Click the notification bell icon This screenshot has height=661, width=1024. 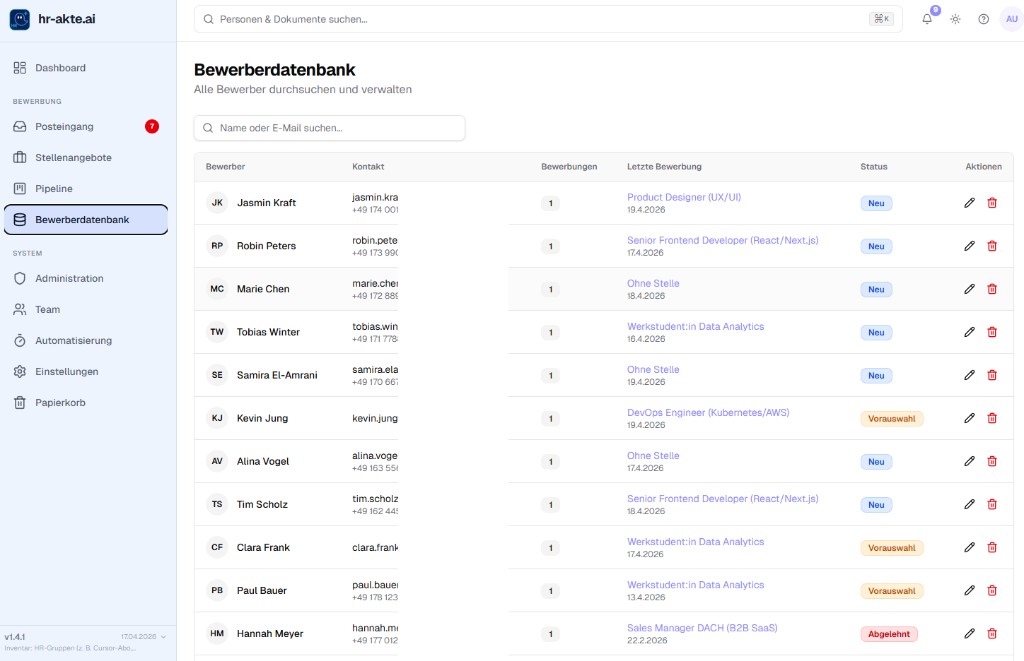(x=927, y=19)
